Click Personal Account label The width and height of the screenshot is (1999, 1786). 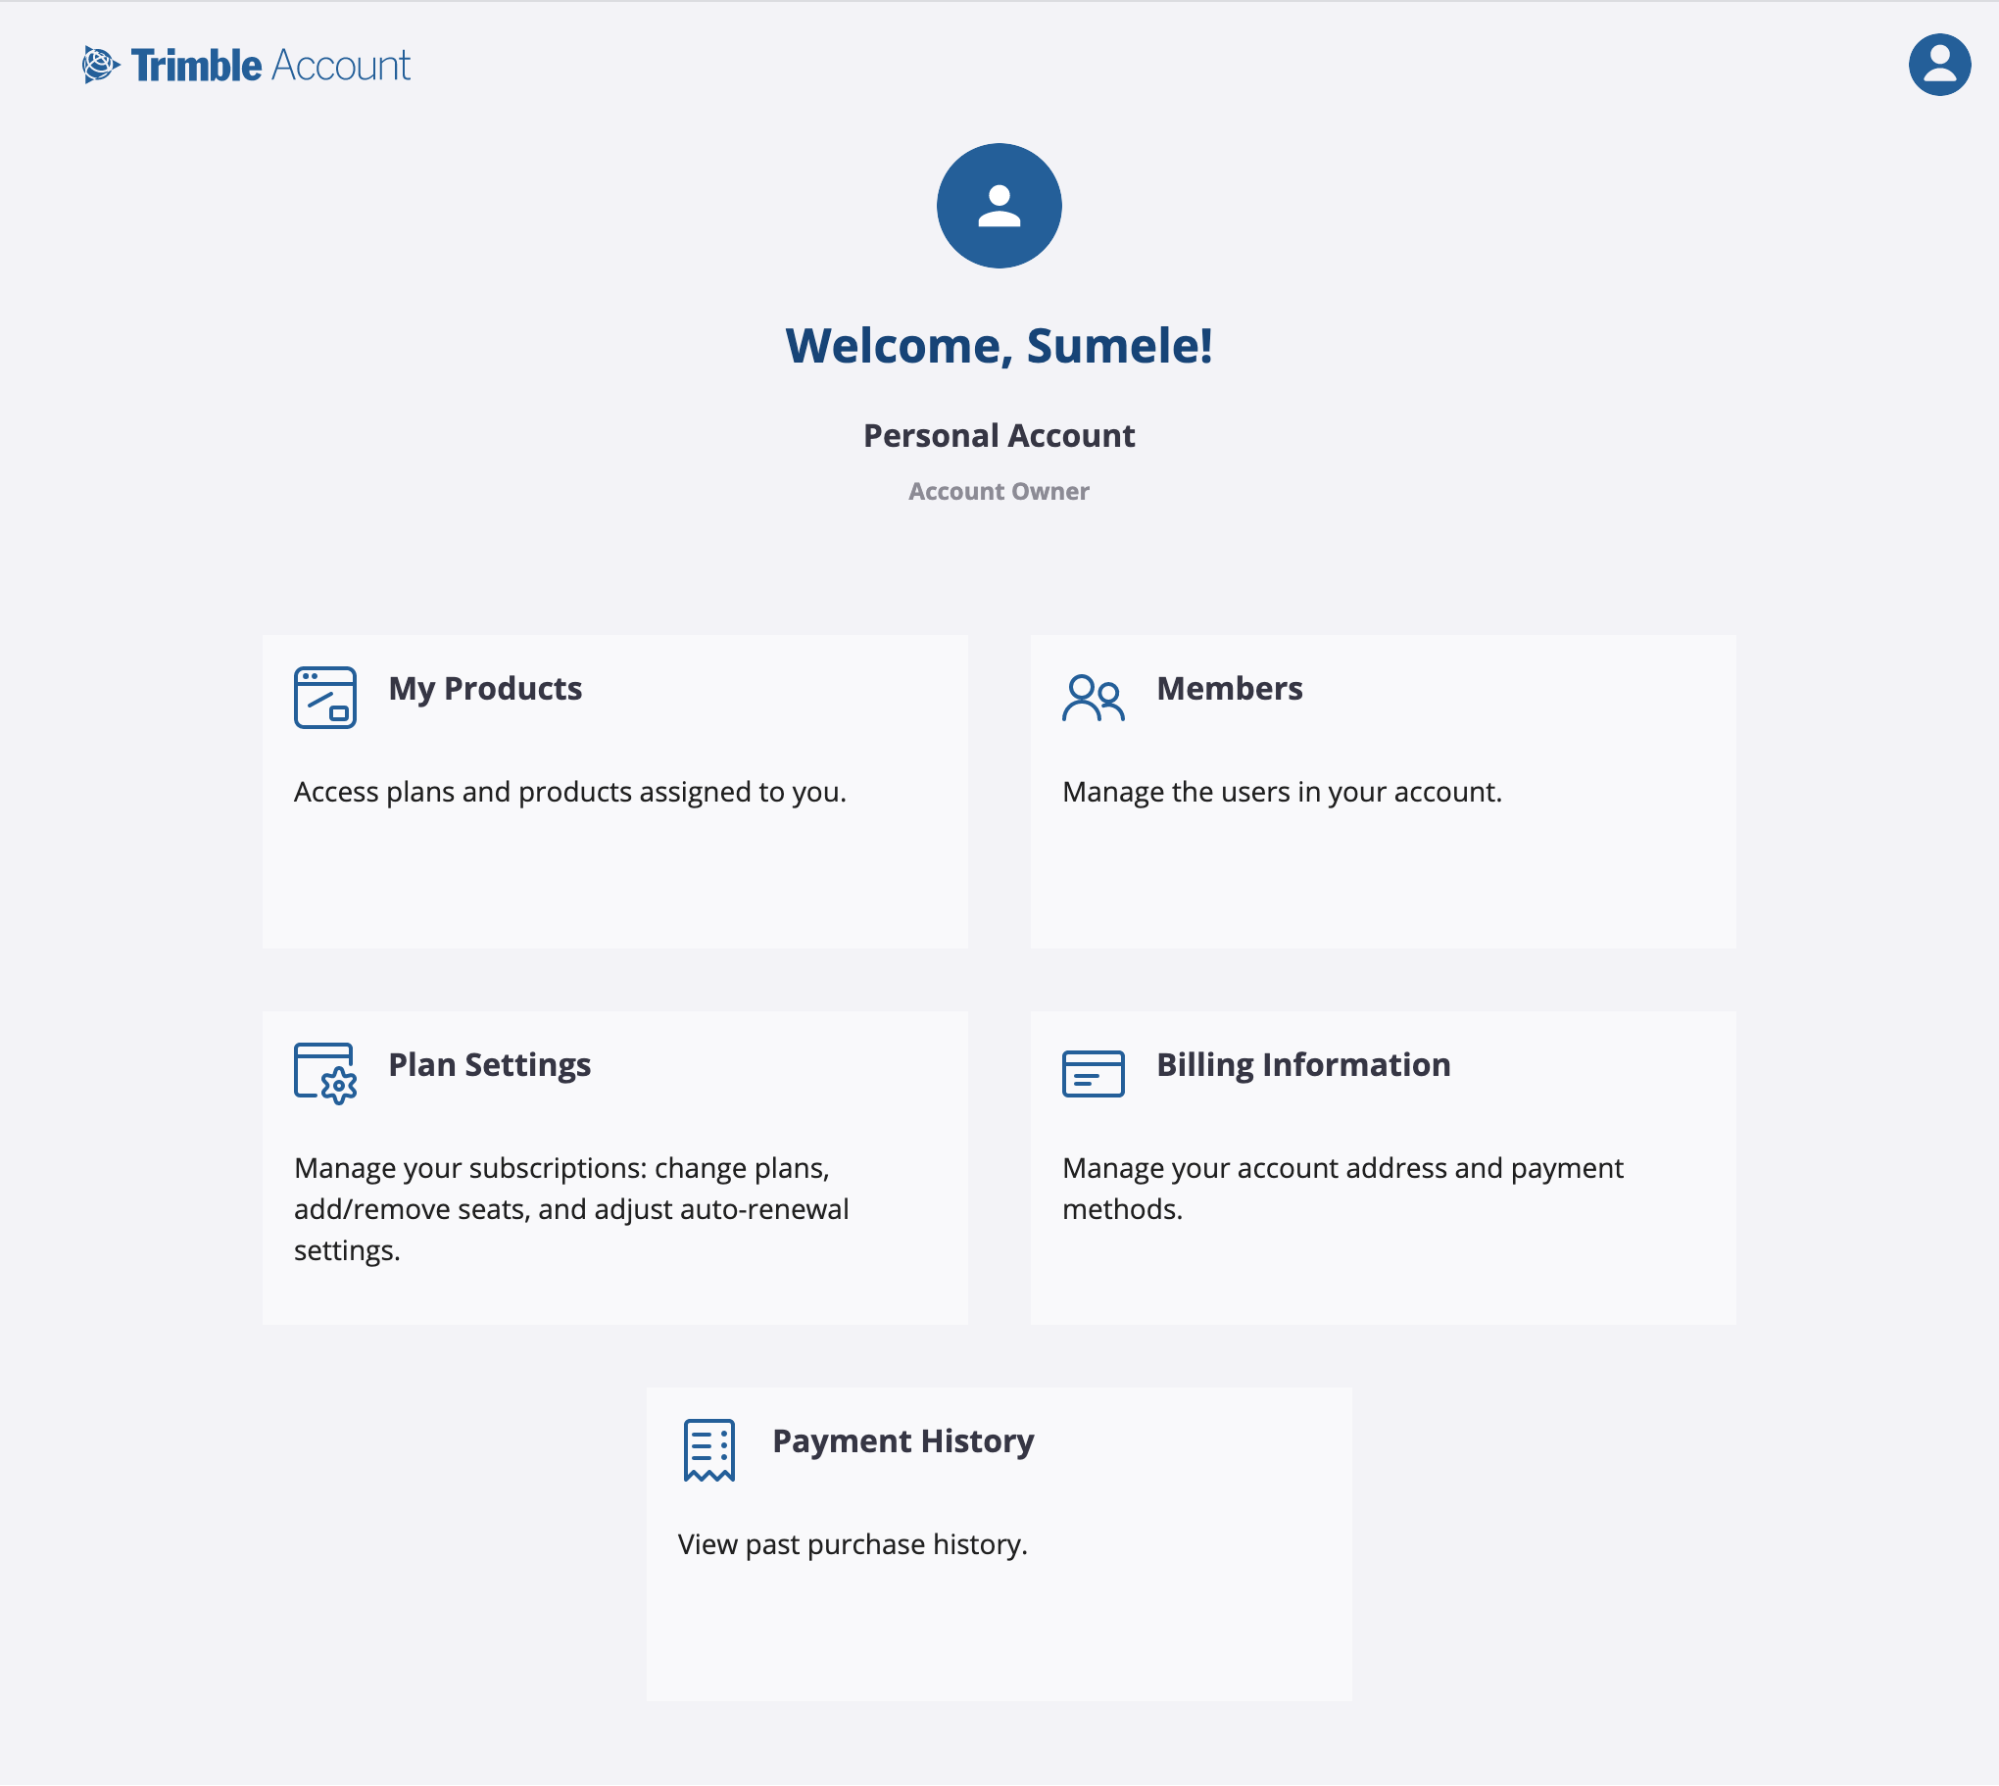[x=1000, y=434]
